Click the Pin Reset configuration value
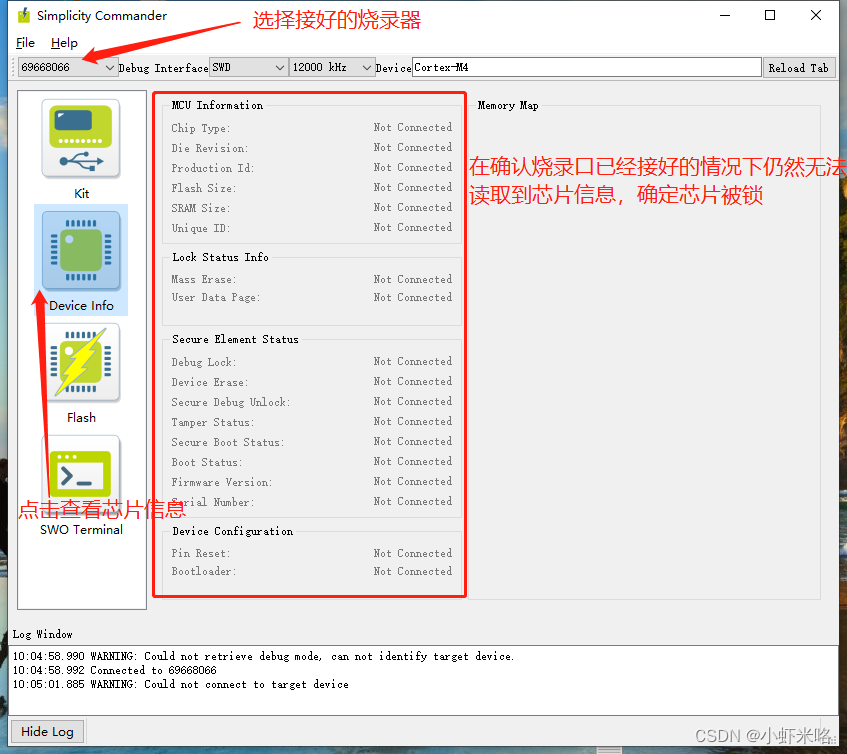Image resolution: width=847 pixels, height=754 pixels. pos(413,553)
